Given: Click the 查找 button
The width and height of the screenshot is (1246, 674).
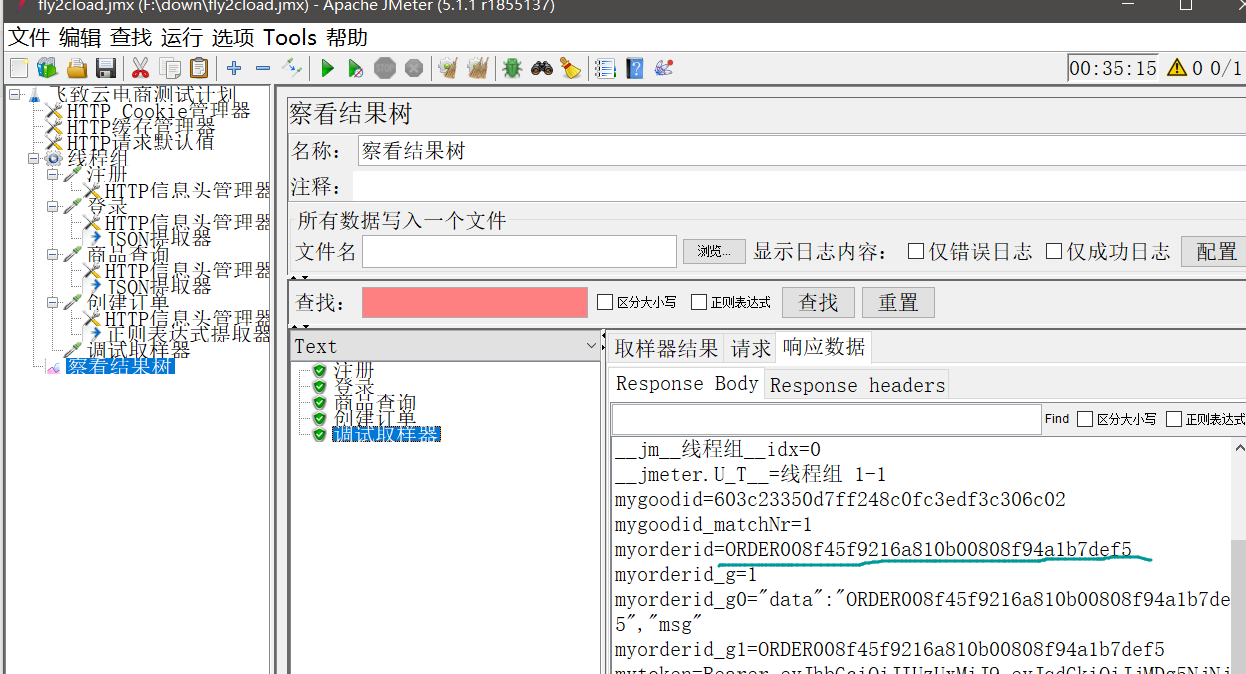Looking at the screenshot, I should pyautogui.click(x=818, y=302).
